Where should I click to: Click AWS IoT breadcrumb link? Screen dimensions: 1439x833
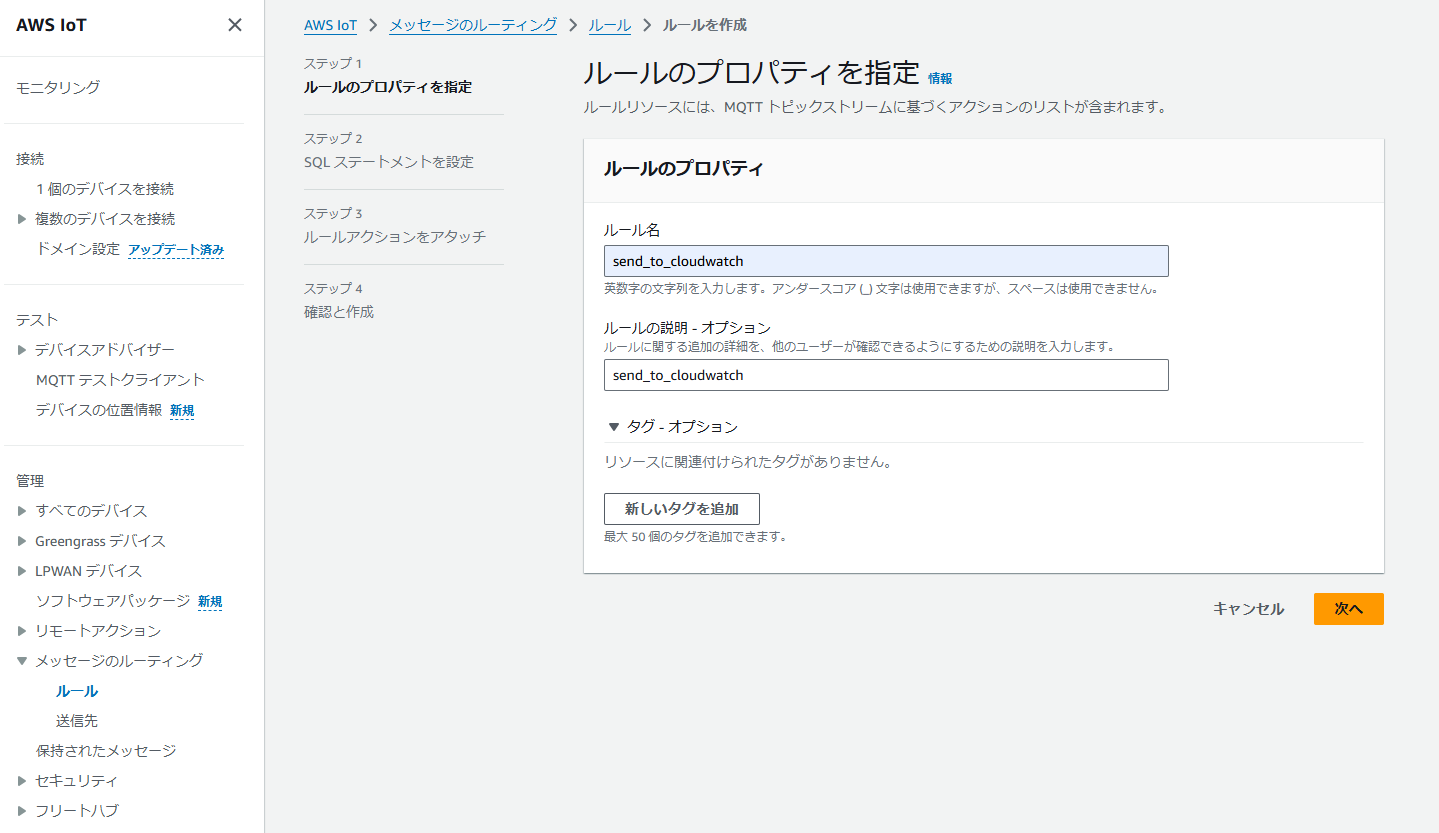(x=331, y=25)
